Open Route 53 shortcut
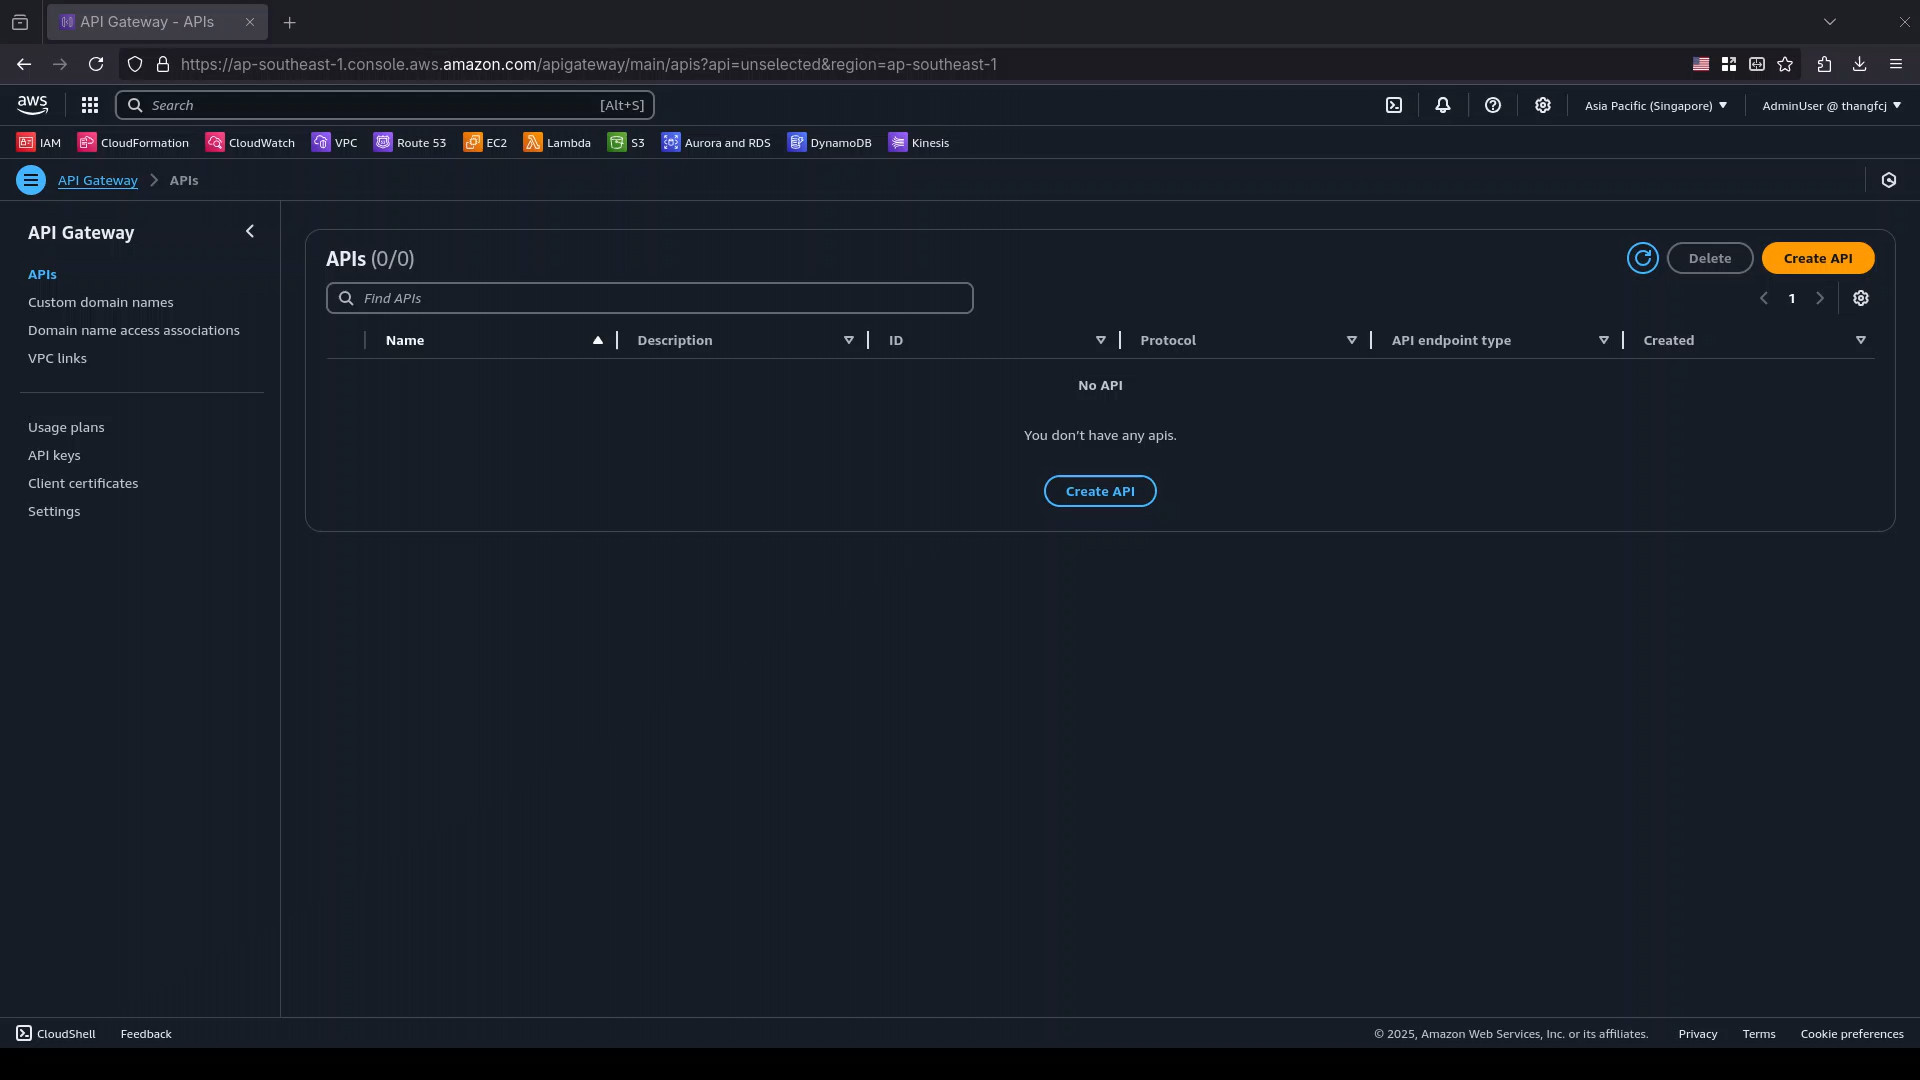 pos(410,143)
